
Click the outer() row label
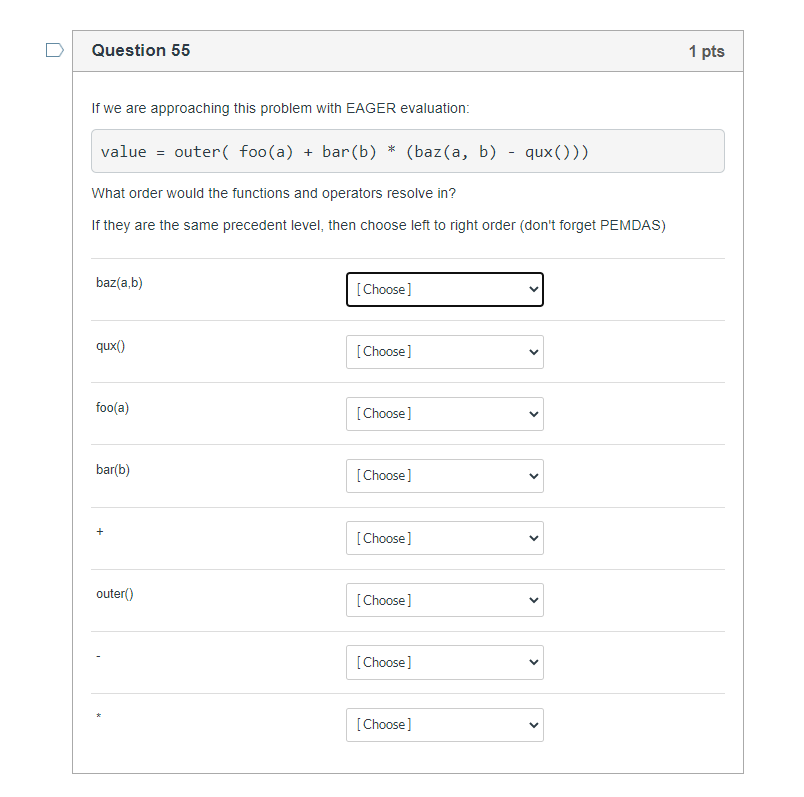coord(115,594)
